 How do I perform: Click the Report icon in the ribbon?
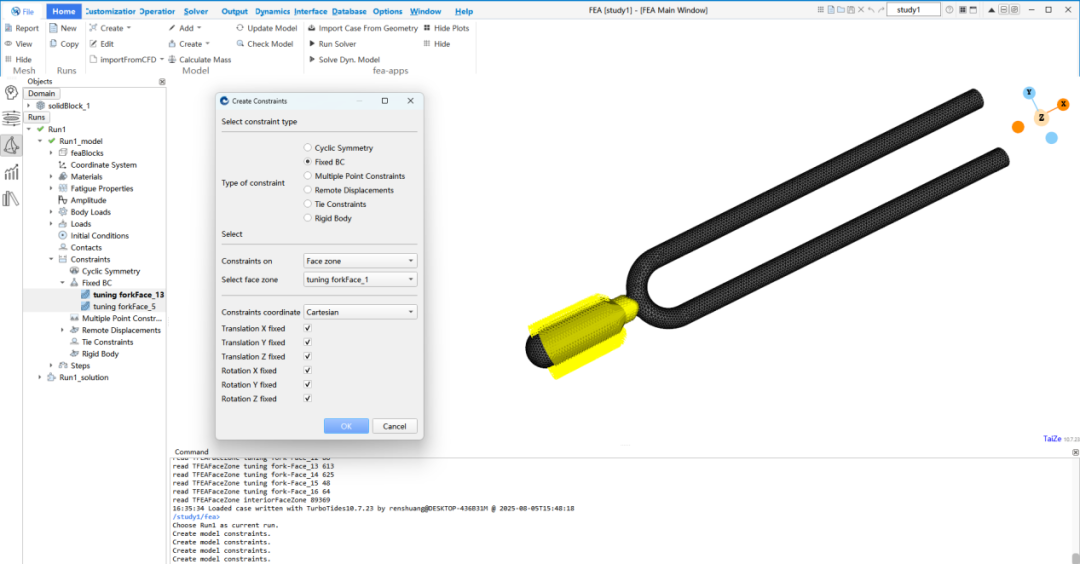point(8,28)
